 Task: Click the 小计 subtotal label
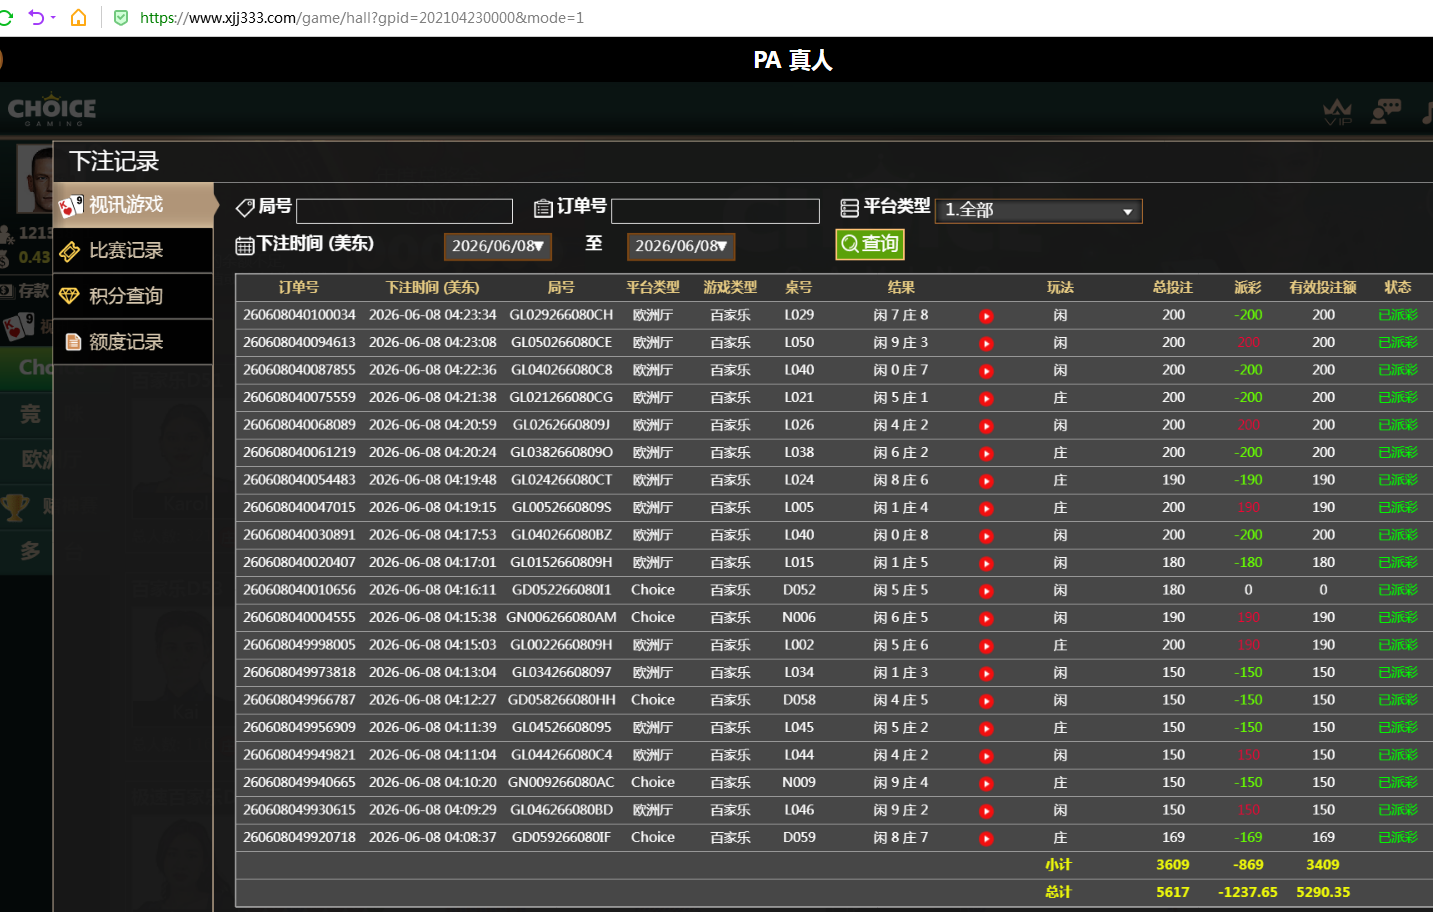click(1058, 864)
